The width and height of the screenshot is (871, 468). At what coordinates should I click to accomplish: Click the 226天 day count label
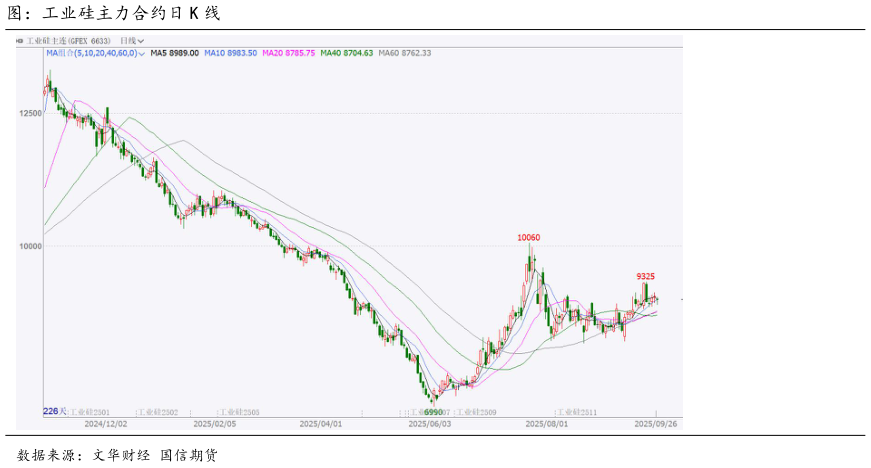click(55, 411)
